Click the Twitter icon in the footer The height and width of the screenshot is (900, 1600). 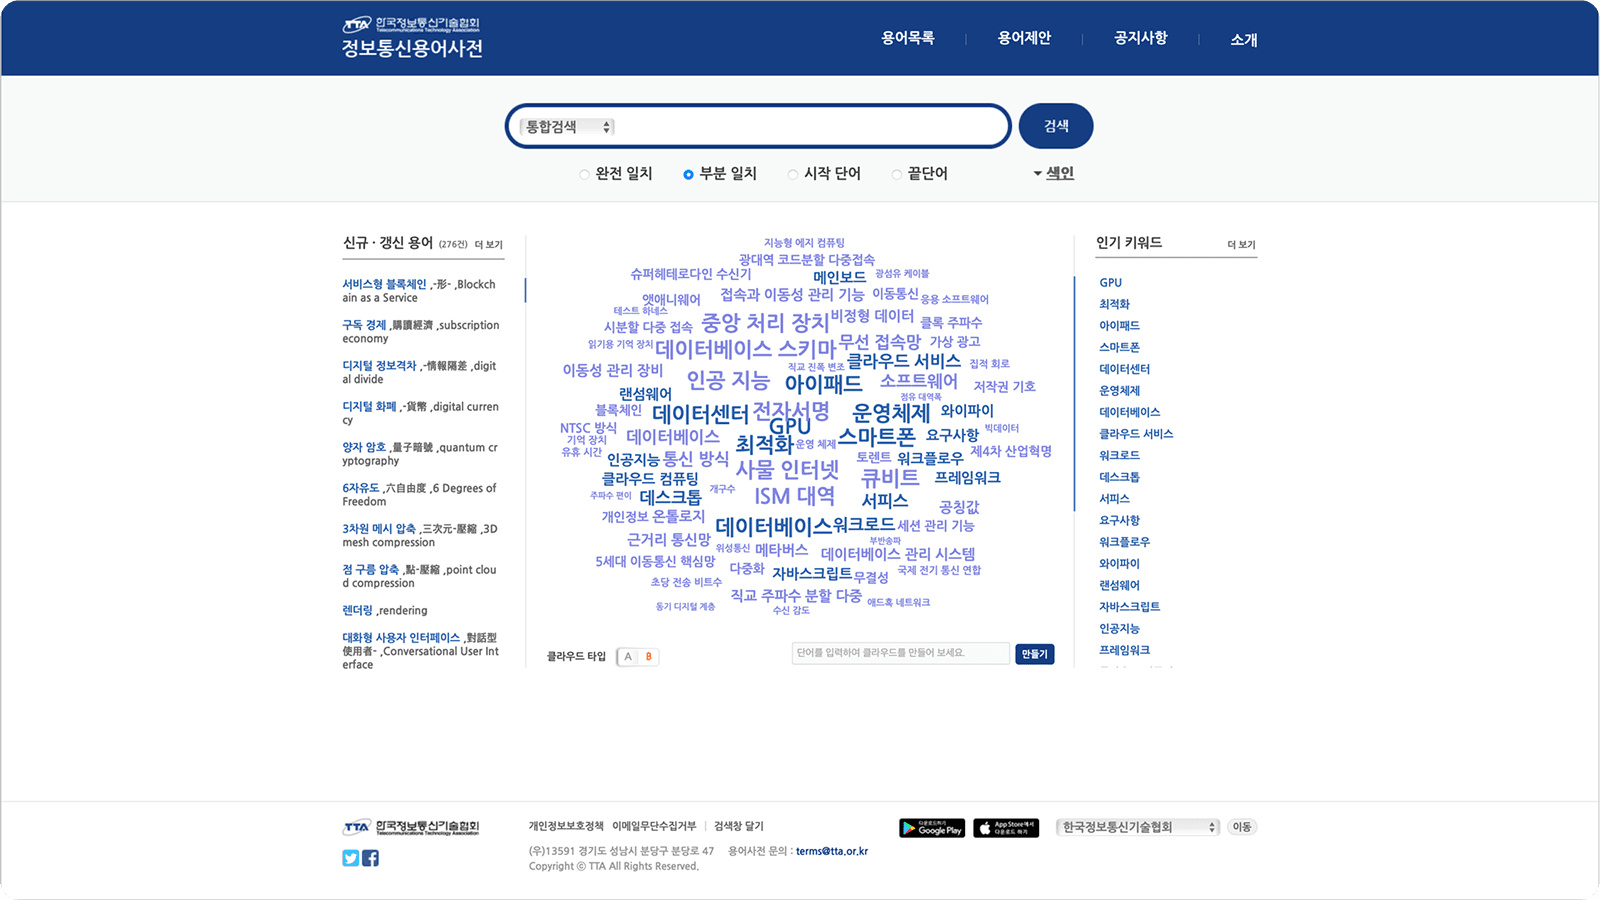click(x=350, y=858)
